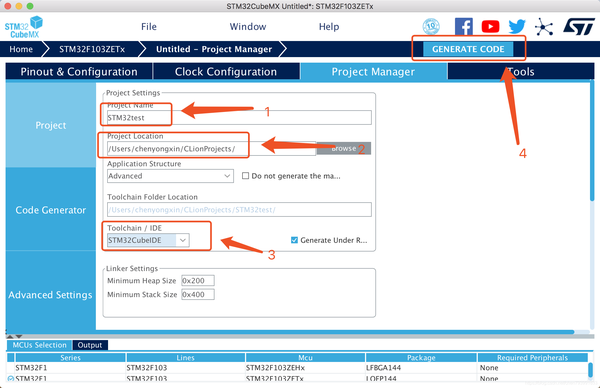The image size is (600, 388).
Task: Open the Toolchain / IDE STM32CubeIDE dropdown
Action: pyautogui.click(x=148, y=240)
